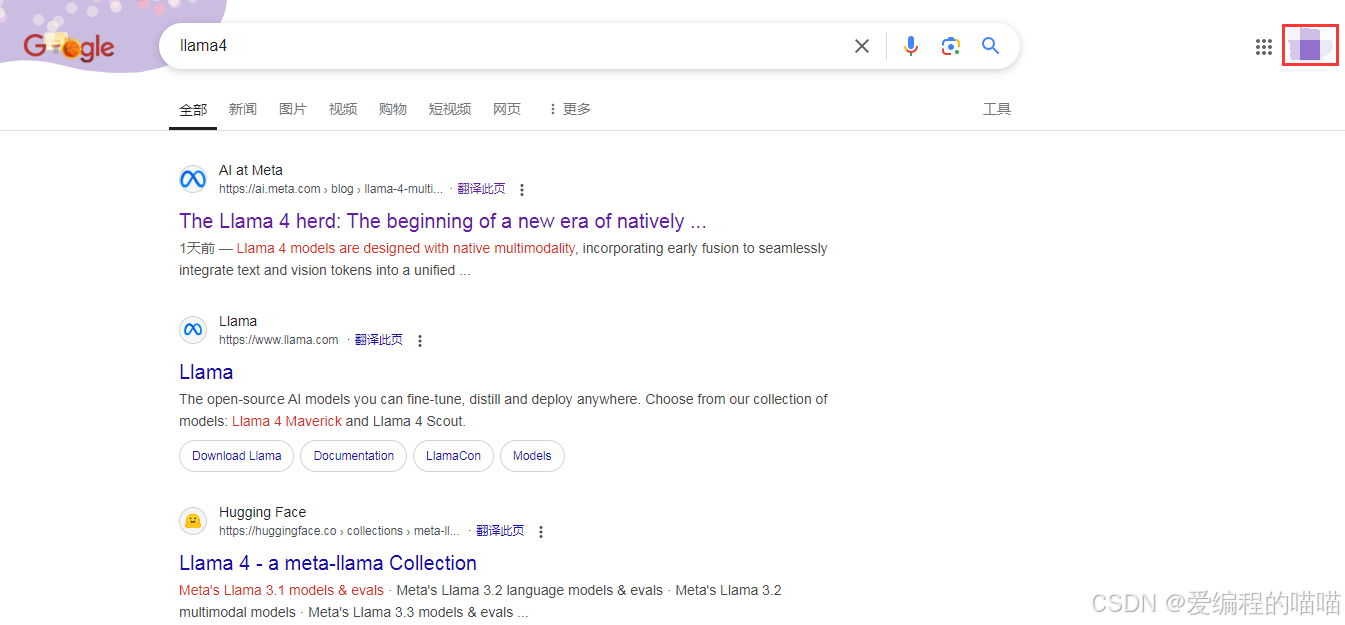Switch to the 视频 tab

click(x=343, y=109)
